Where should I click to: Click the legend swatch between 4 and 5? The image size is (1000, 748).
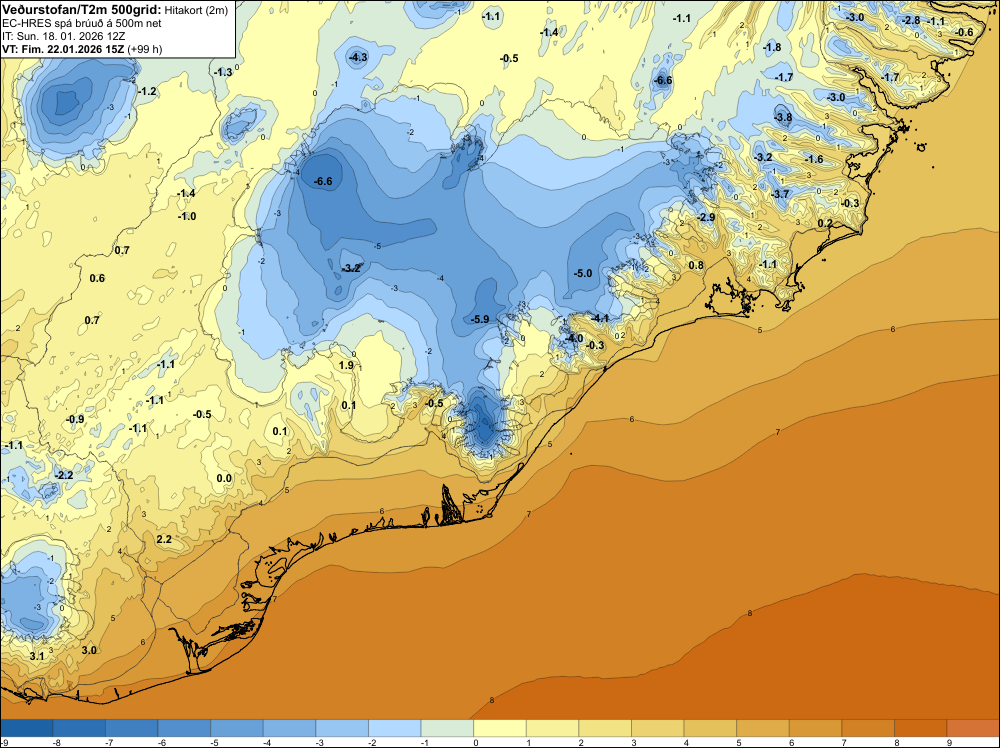[710, 728]
